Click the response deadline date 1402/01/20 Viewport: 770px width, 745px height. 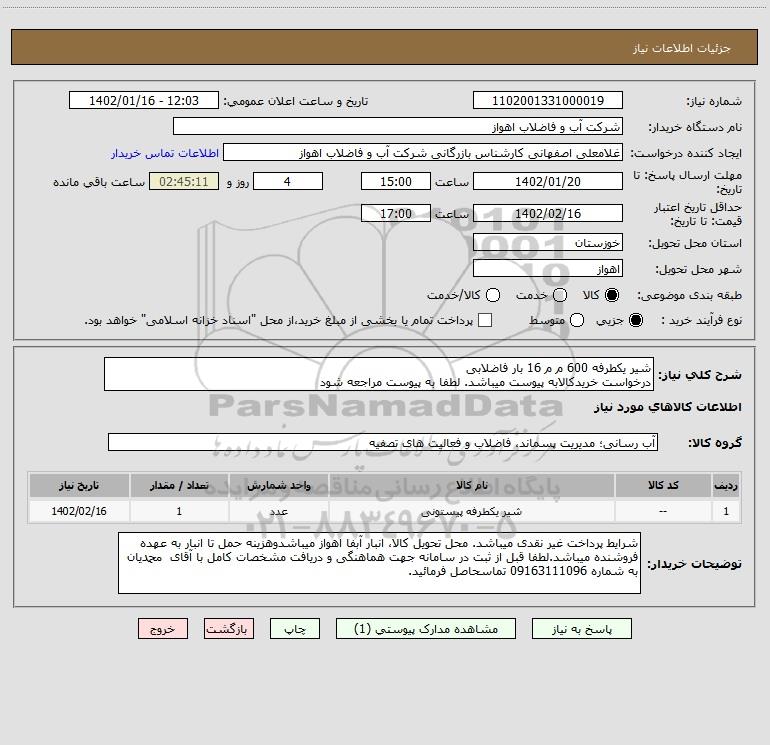point(548,181)
